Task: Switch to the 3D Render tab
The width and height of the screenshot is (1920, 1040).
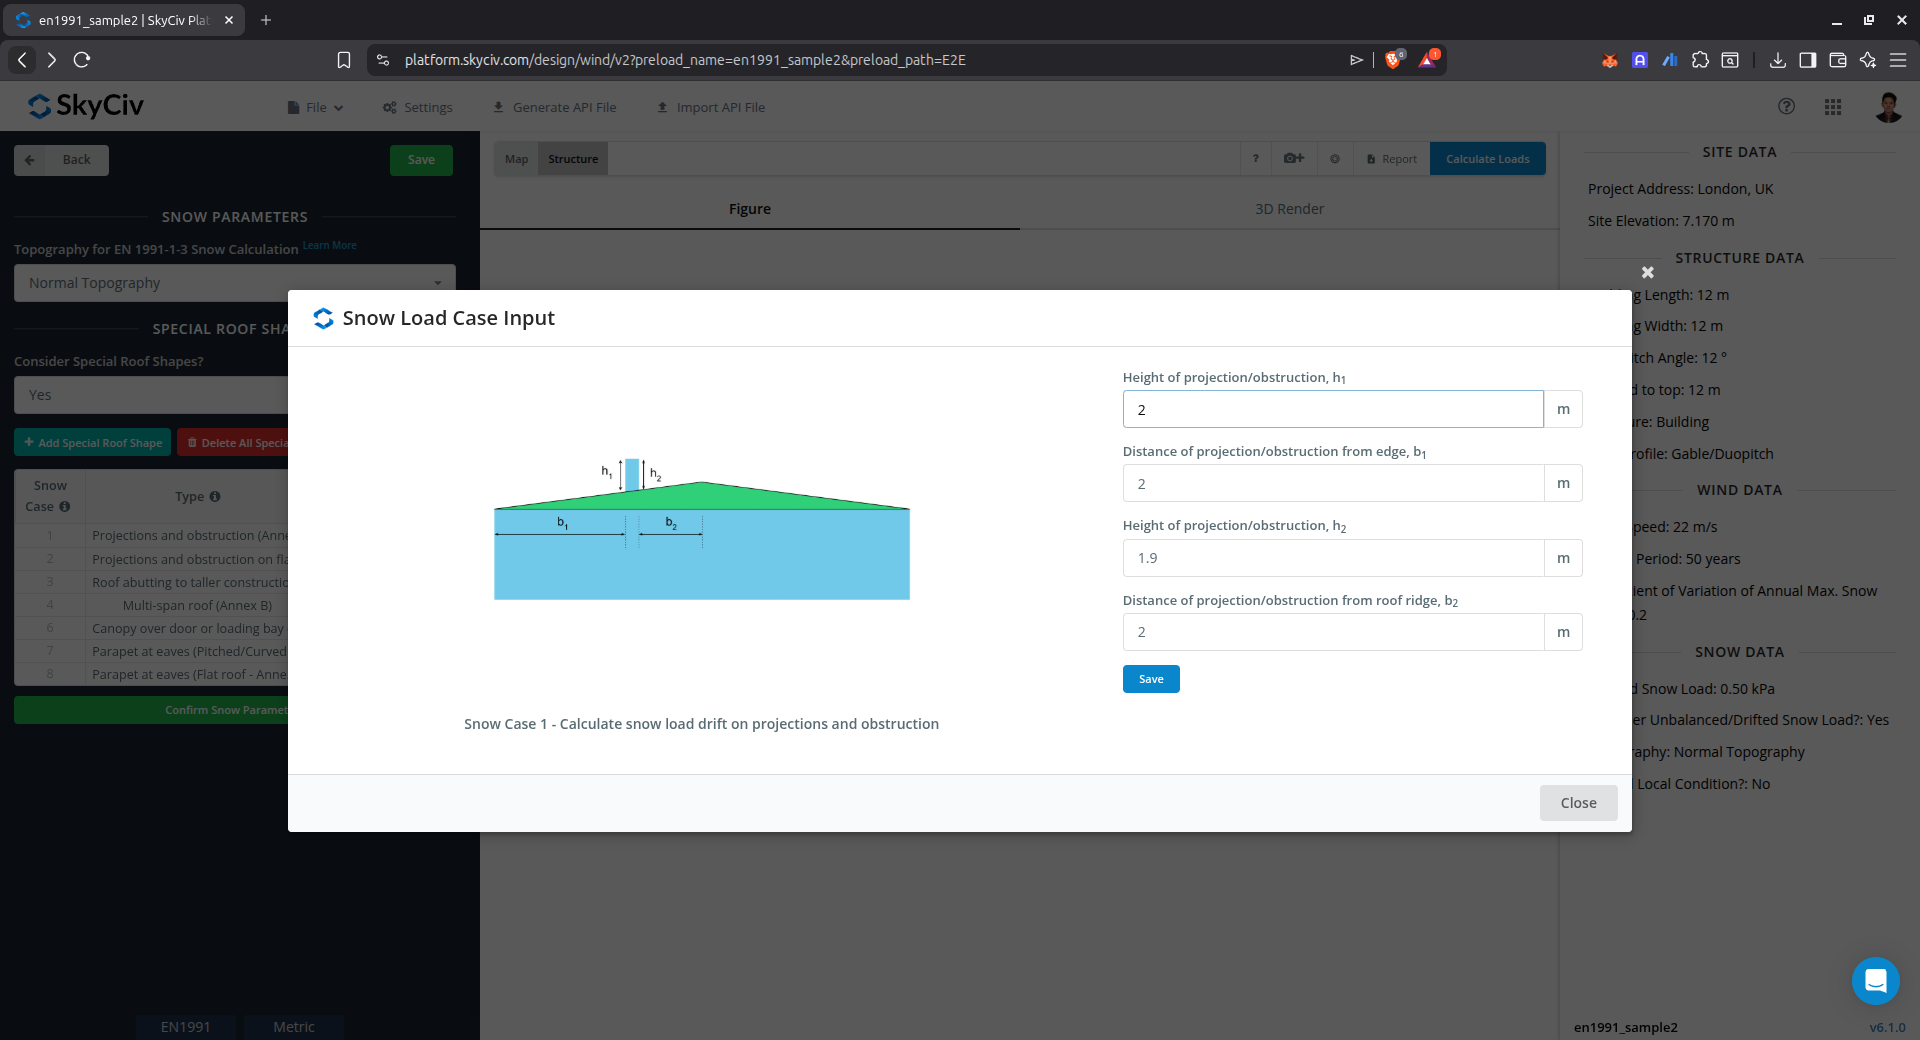Action: tap(1289, 209)
